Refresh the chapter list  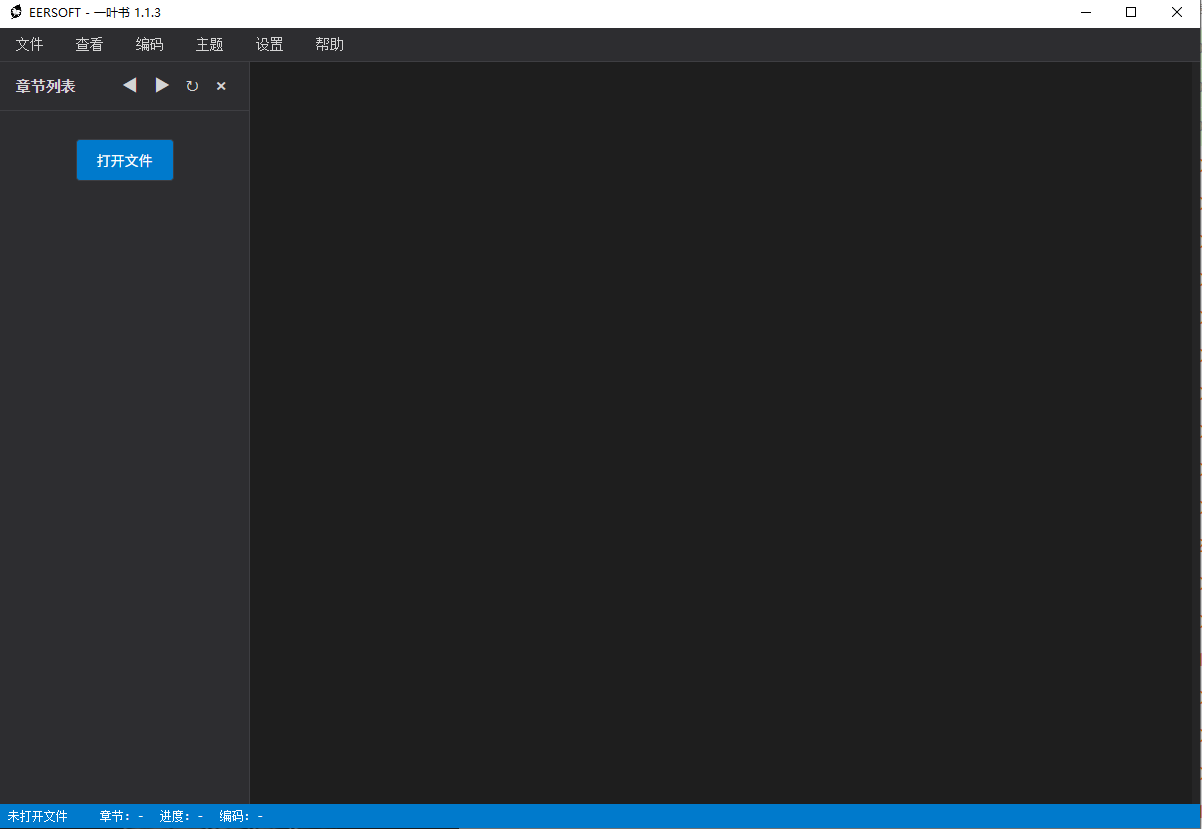192,86
